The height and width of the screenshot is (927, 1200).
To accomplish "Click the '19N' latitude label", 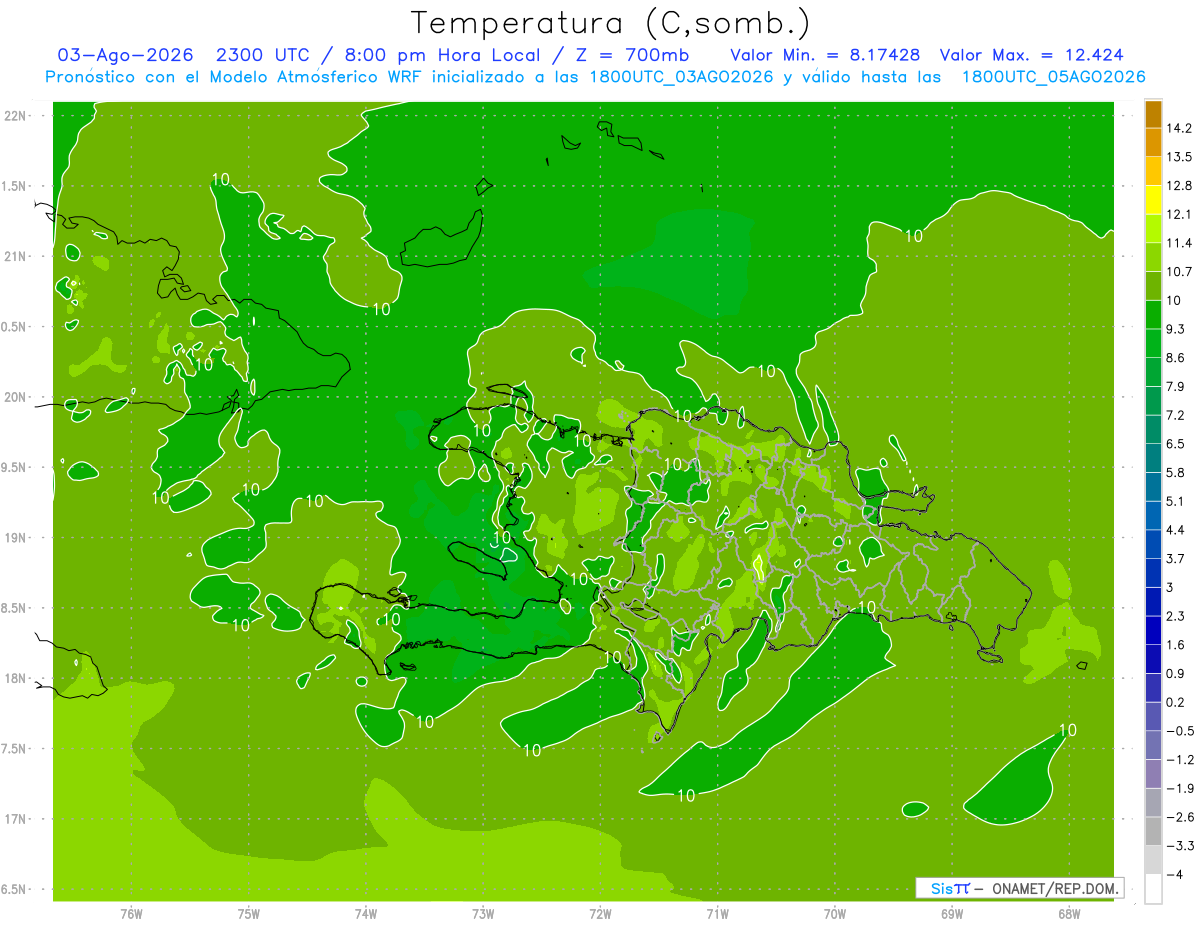I will (17, 538).
